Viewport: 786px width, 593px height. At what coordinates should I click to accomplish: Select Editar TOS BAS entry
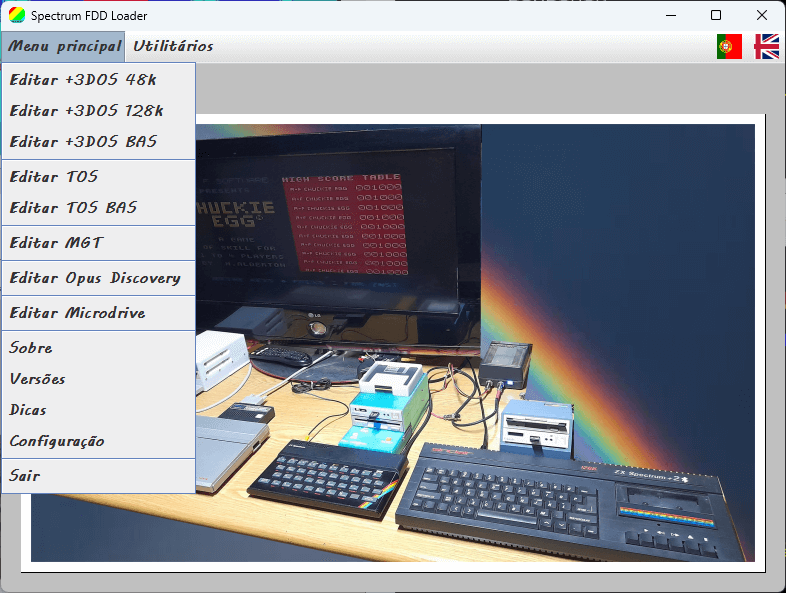[99, 208]
